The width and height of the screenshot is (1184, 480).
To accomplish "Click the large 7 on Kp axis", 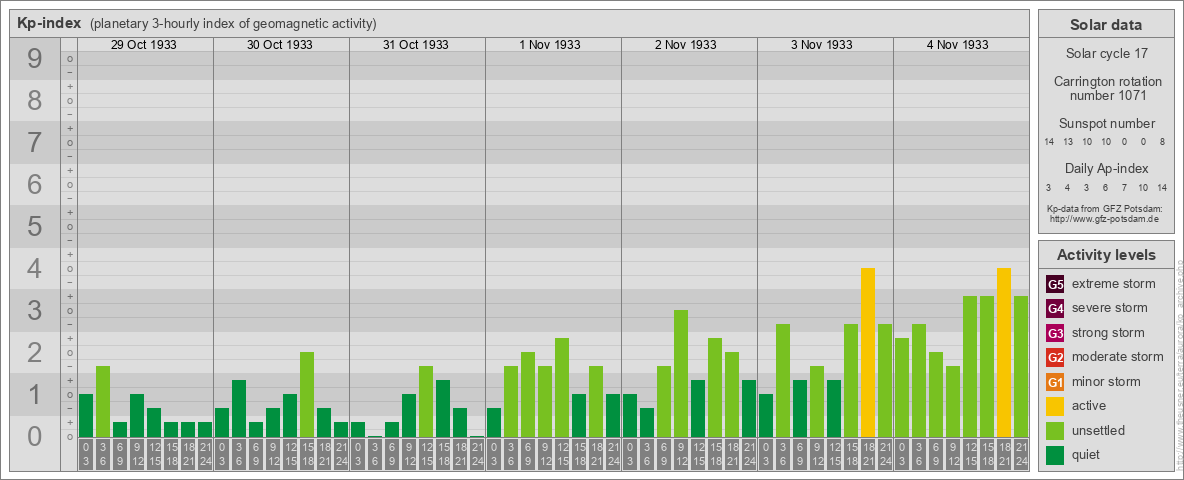I will point(34,143).
